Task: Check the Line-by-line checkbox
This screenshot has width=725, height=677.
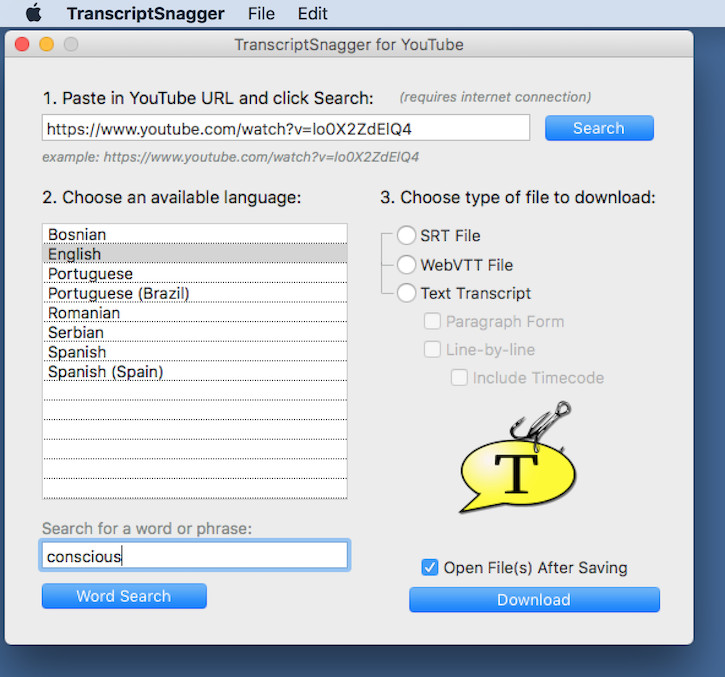Action: (432, 350)
